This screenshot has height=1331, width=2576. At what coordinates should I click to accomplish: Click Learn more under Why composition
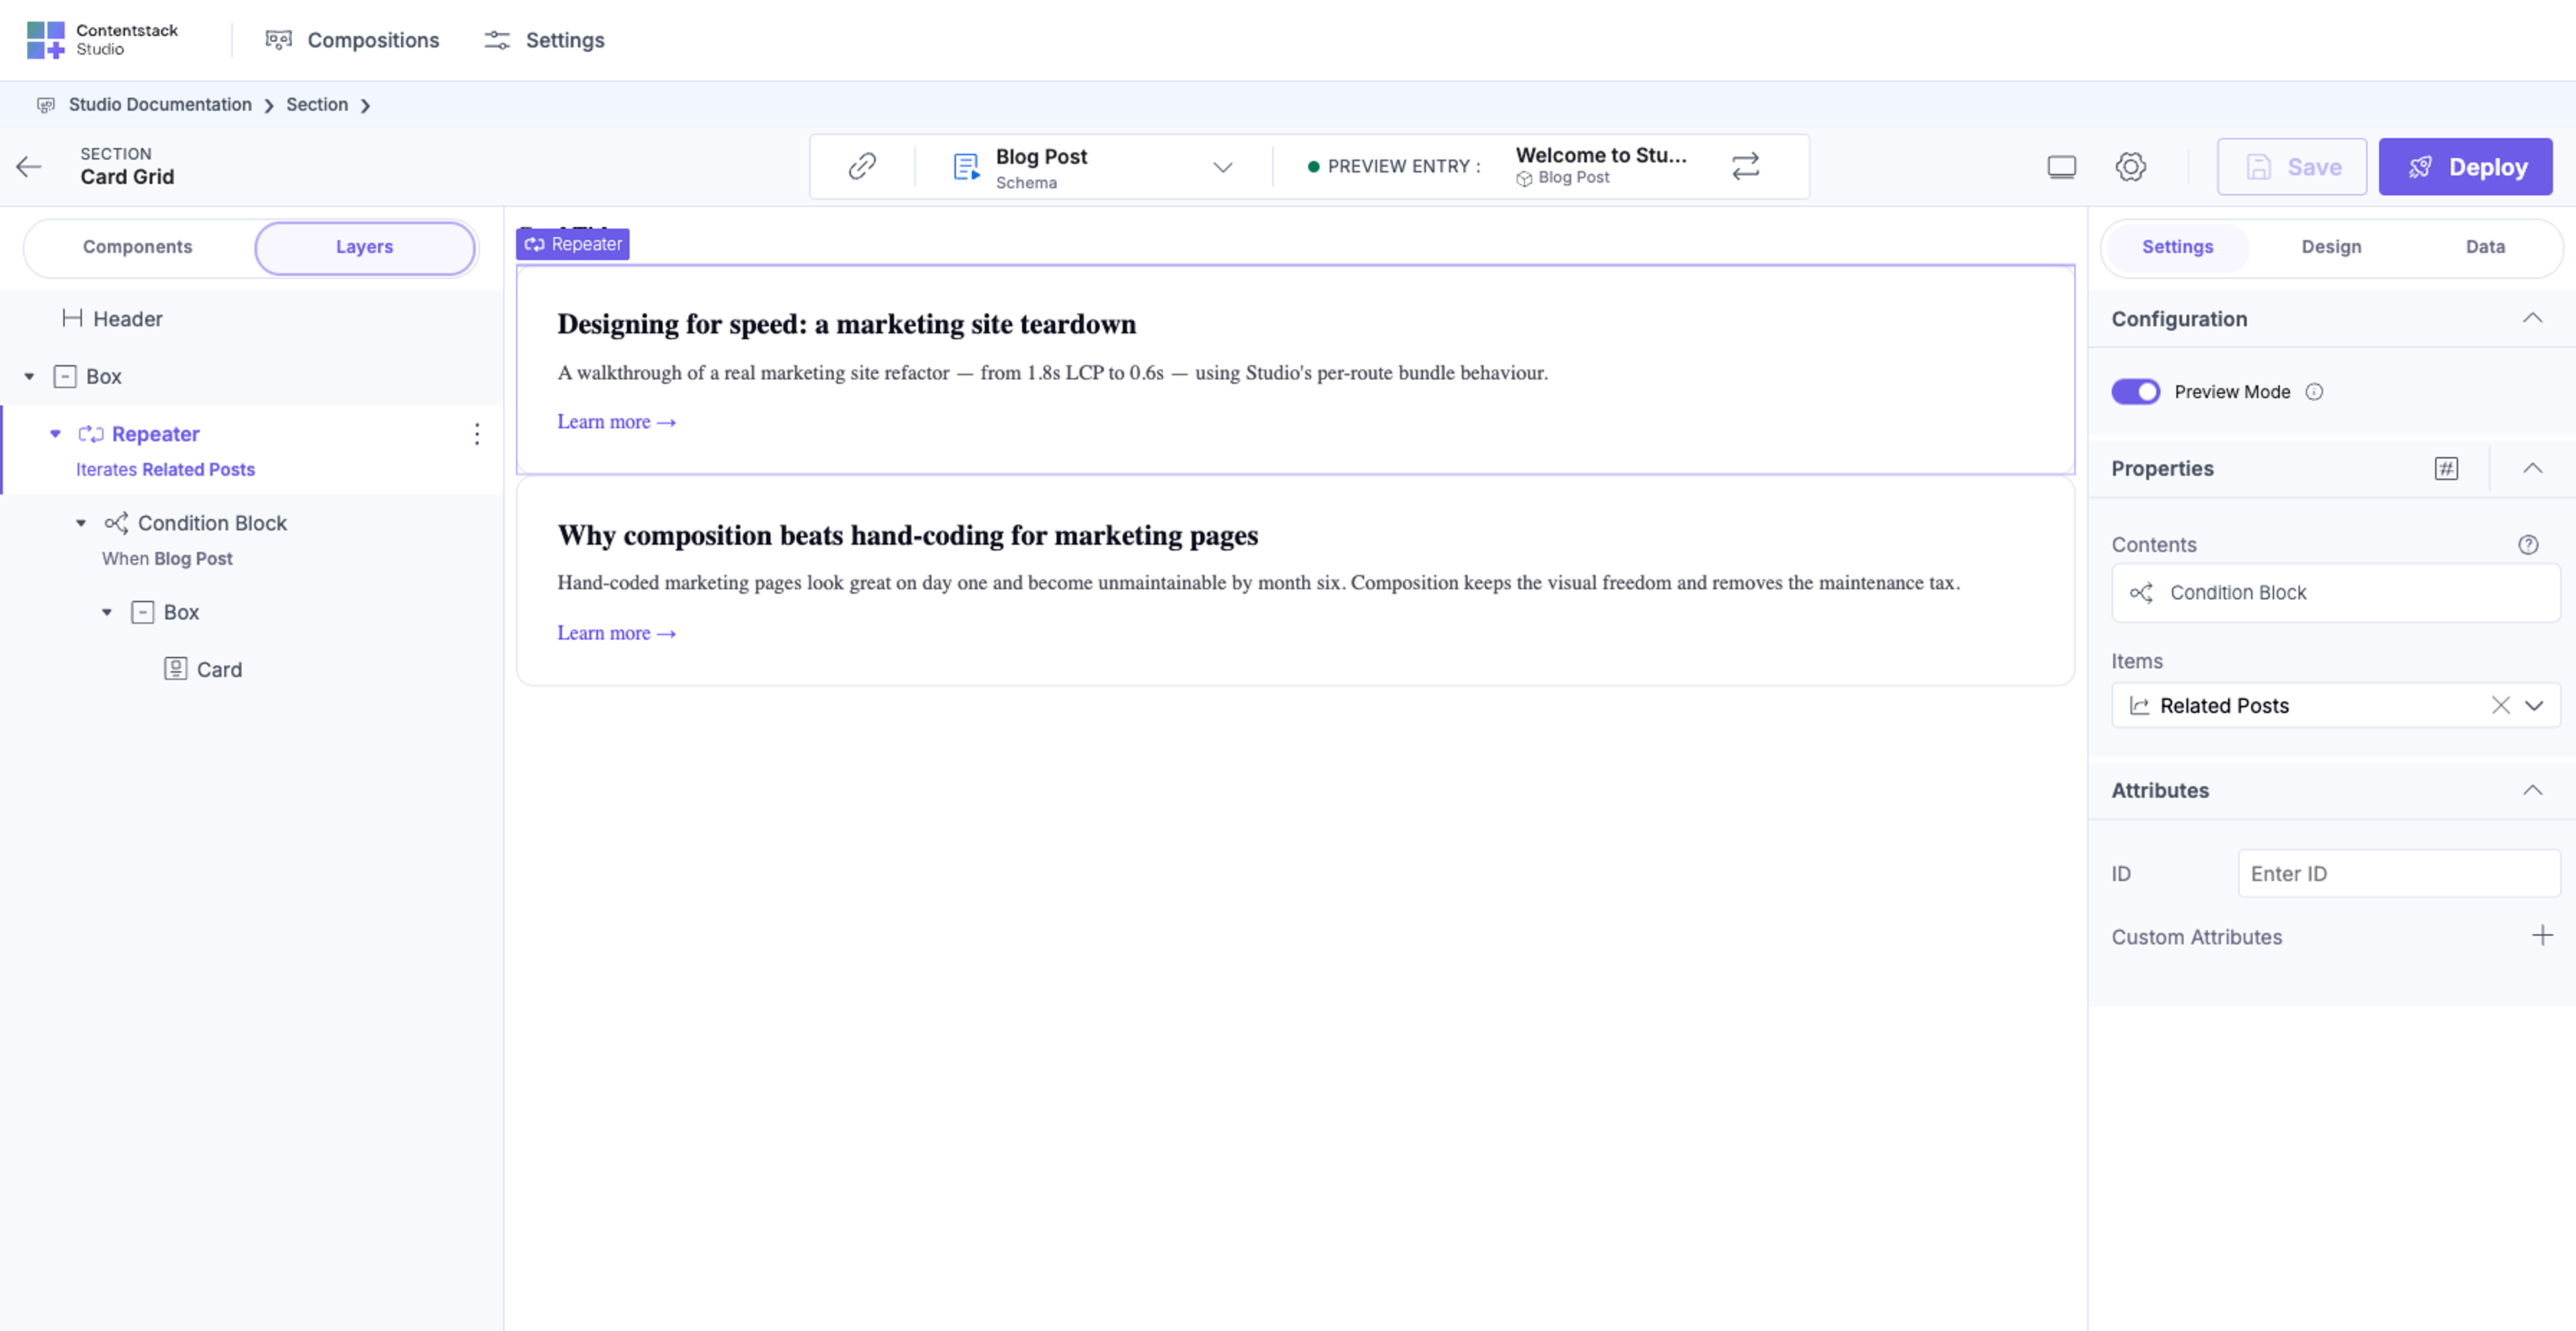click(617, 633)
